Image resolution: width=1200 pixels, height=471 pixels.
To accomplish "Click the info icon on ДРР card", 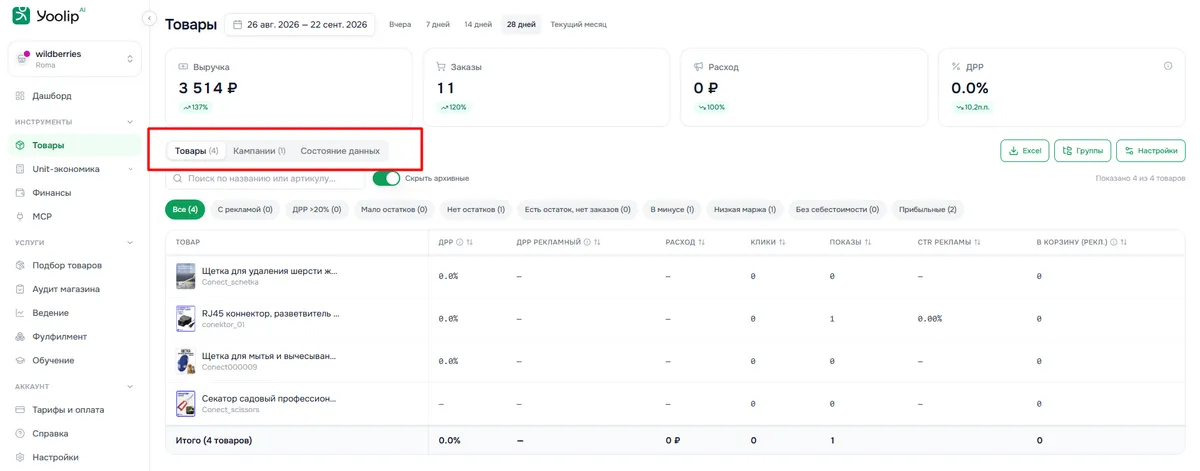I will (1168, 66).
